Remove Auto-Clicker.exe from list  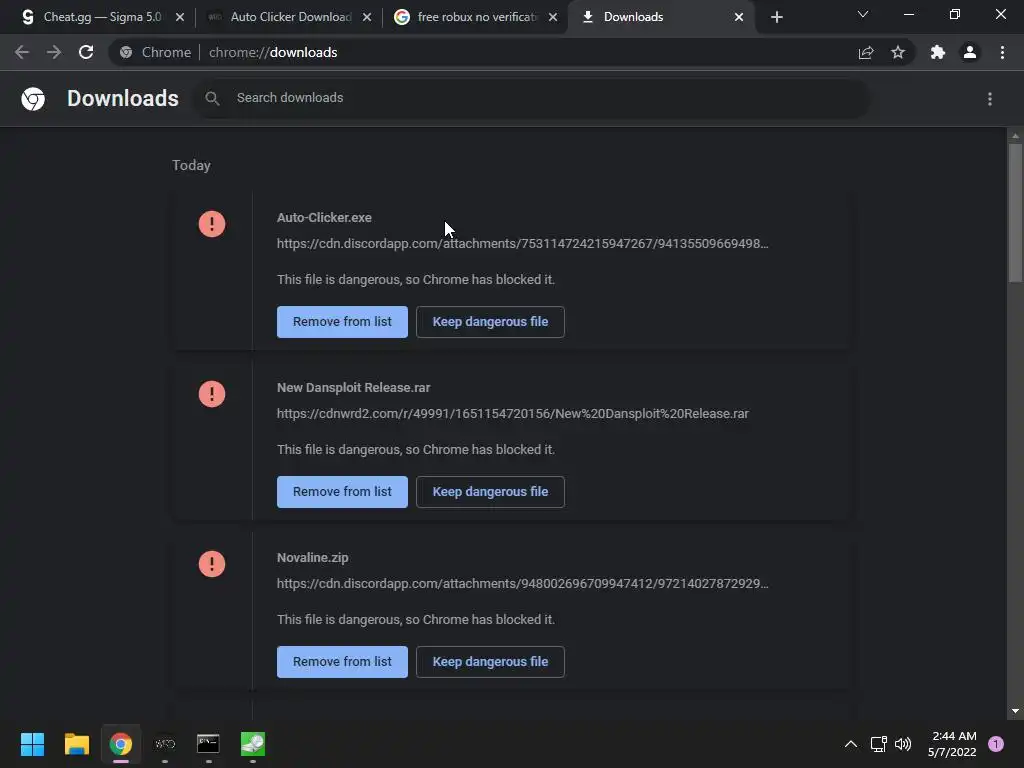[x=342, y=322]
